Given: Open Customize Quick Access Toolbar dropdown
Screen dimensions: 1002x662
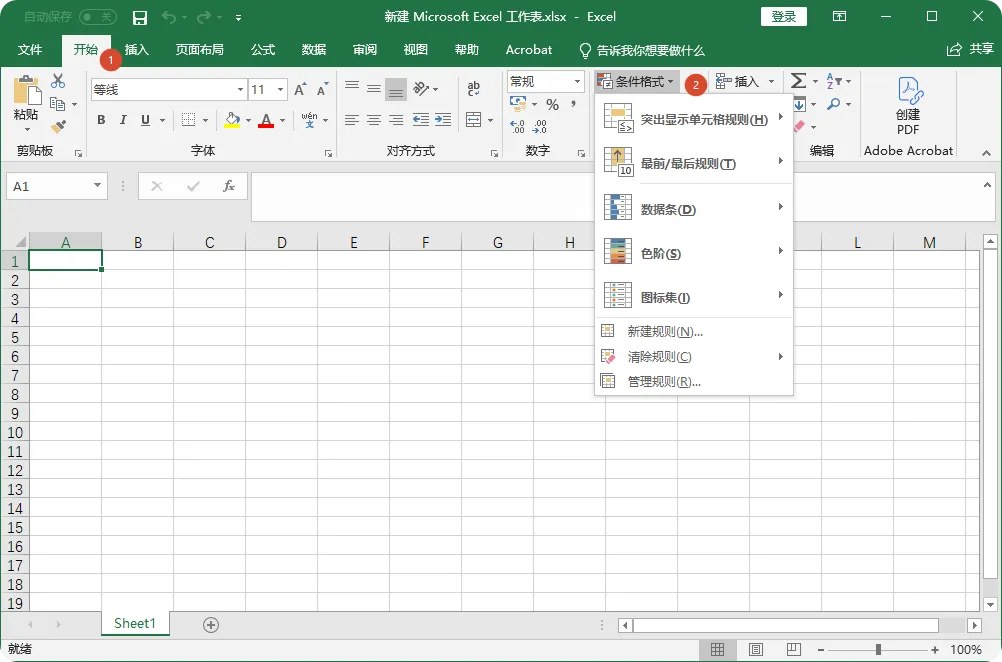Looking at the screenshot, I should [238, 18].
